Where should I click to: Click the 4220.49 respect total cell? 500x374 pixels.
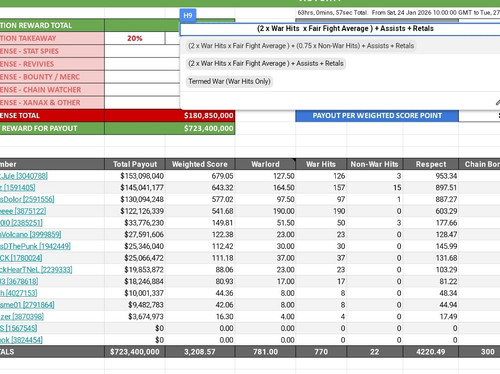point(431,352)
